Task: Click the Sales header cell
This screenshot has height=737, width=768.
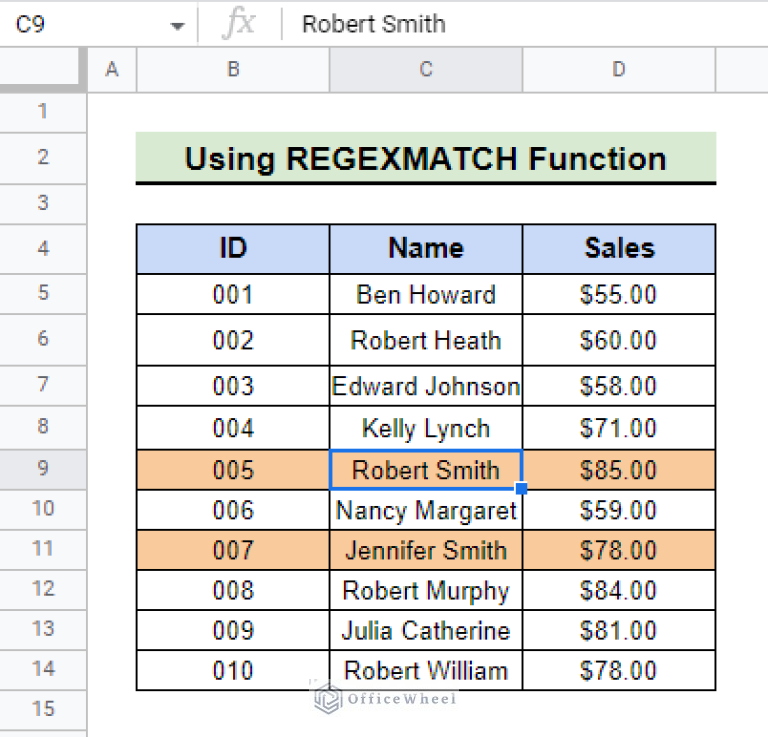Action: 619,248
